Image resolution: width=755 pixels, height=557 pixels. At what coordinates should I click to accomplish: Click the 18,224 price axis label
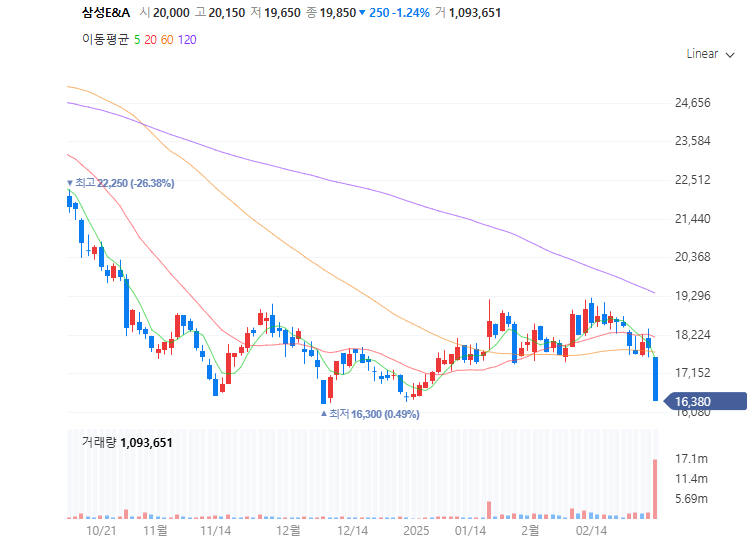tap(692, 335)
